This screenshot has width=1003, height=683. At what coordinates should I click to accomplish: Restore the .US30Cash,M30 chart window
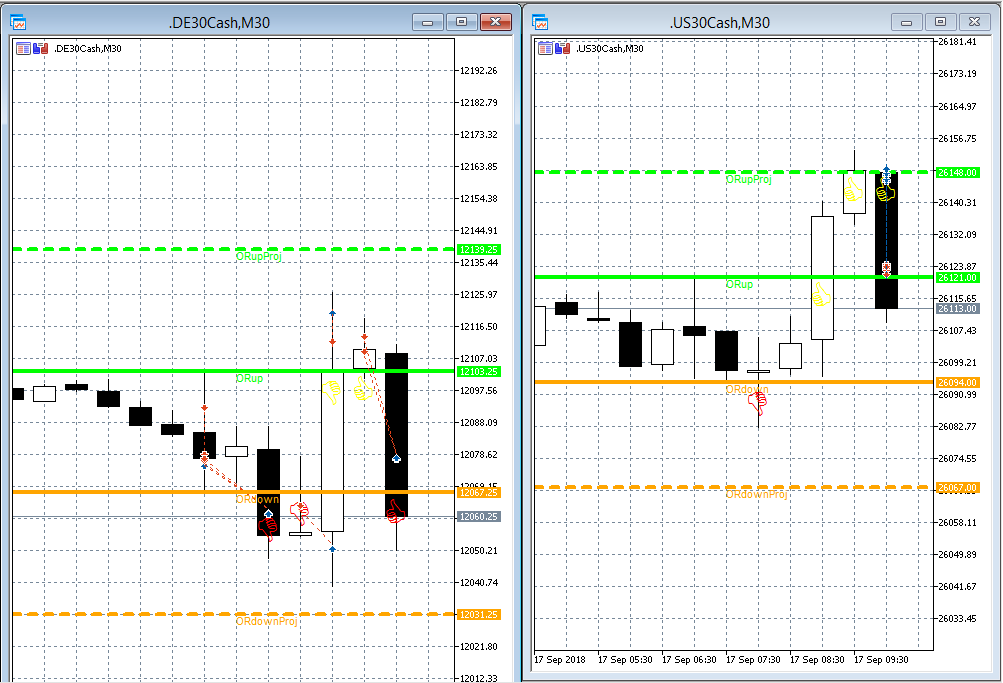940,22
